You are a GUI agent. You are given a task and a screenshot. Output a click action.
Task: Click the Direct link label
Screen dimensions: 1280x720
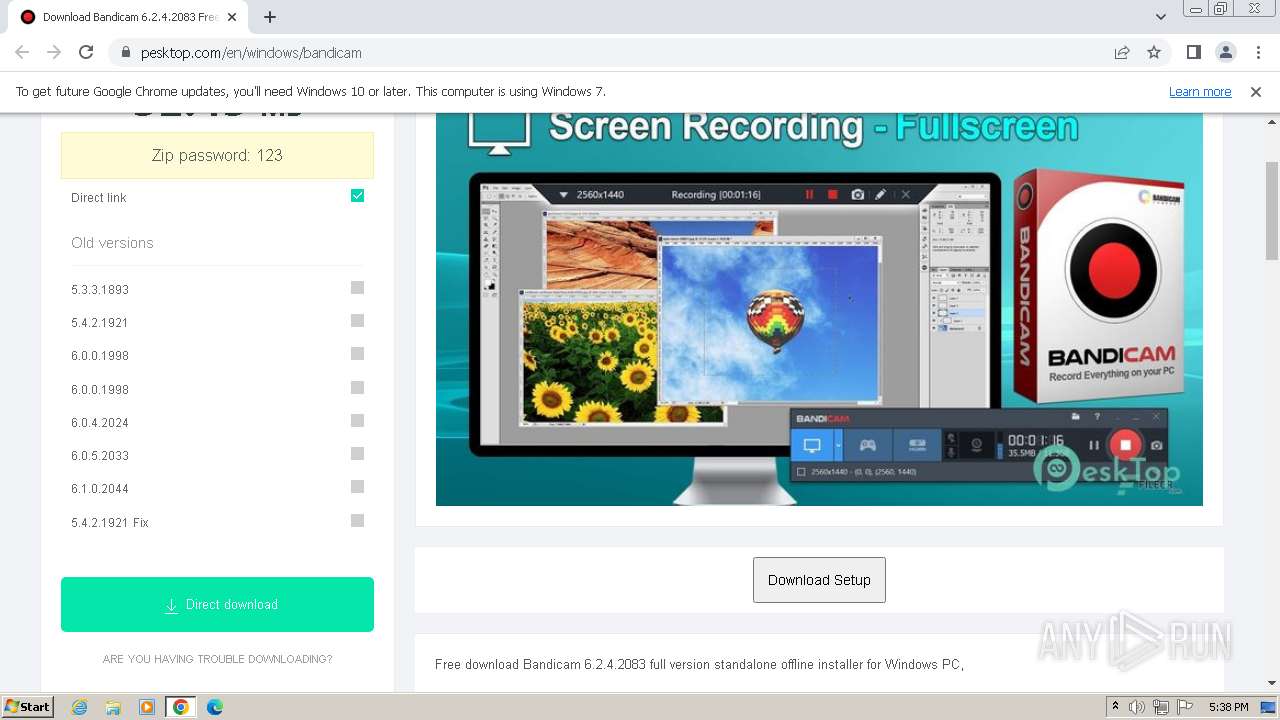(x=99, y=198)
